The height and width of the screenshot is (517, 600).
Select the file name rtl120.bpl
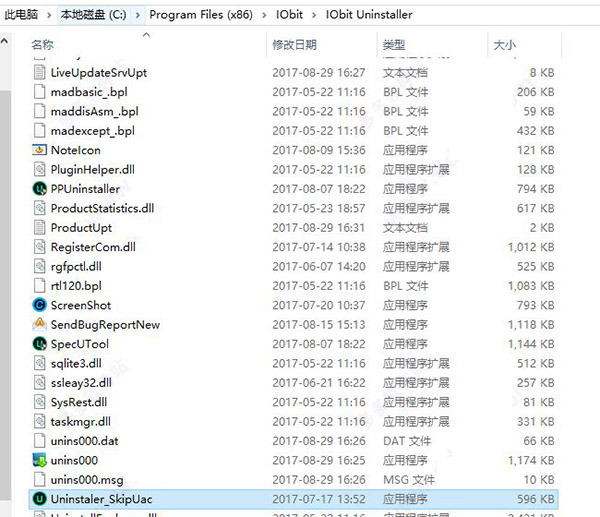click(76, 286)
